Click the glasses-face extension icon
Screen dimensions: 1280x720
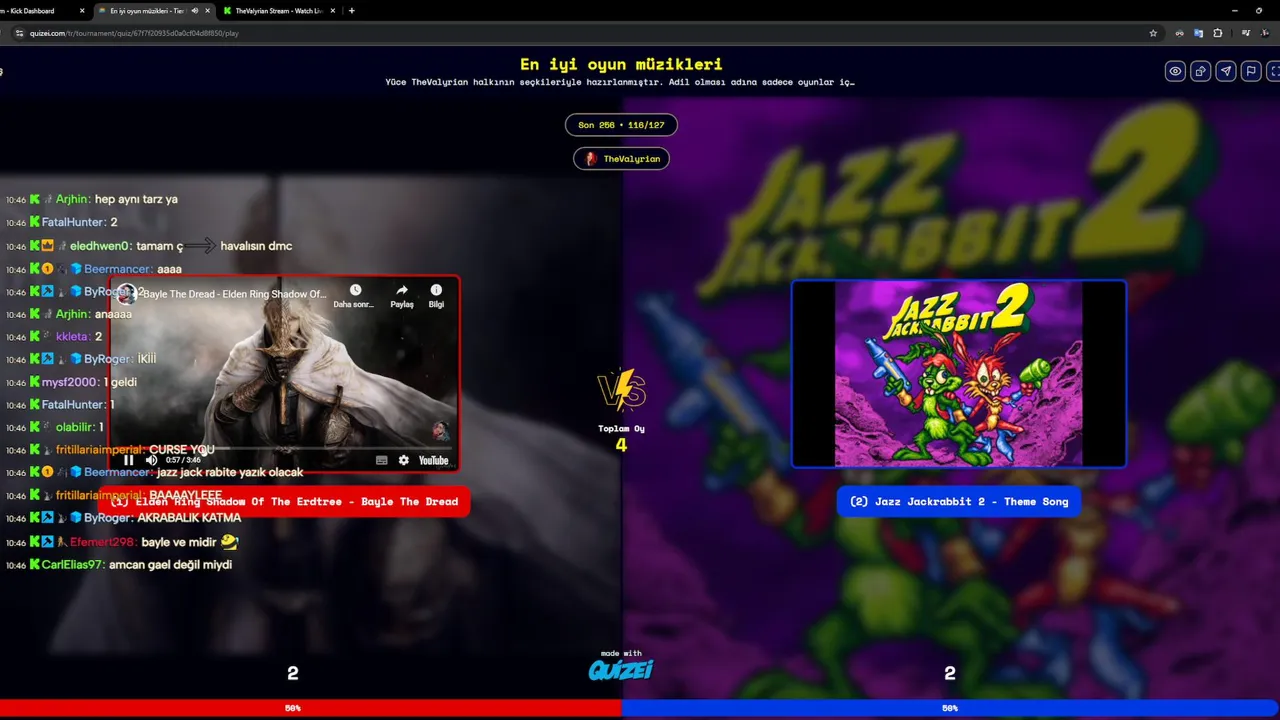(x=1179, y=33)
